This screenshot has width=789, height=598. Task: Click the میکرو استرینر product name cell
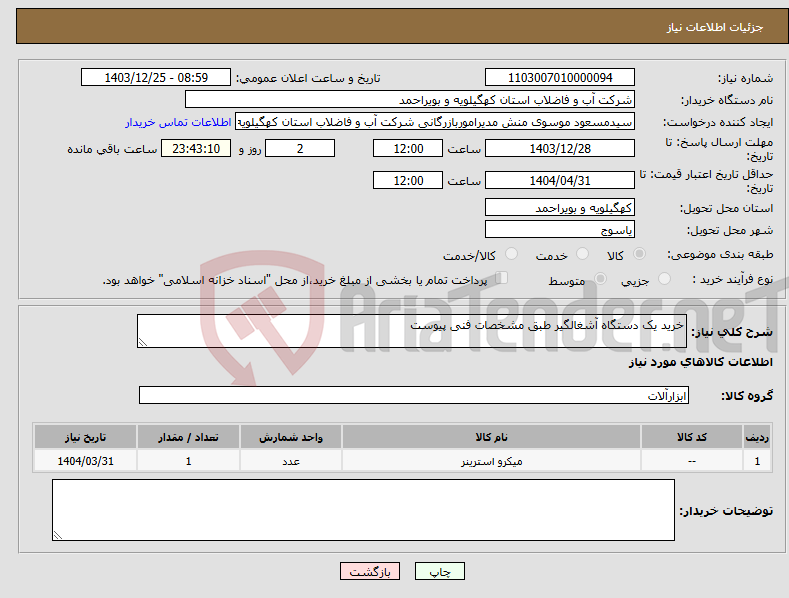click(x=491, y=461)
